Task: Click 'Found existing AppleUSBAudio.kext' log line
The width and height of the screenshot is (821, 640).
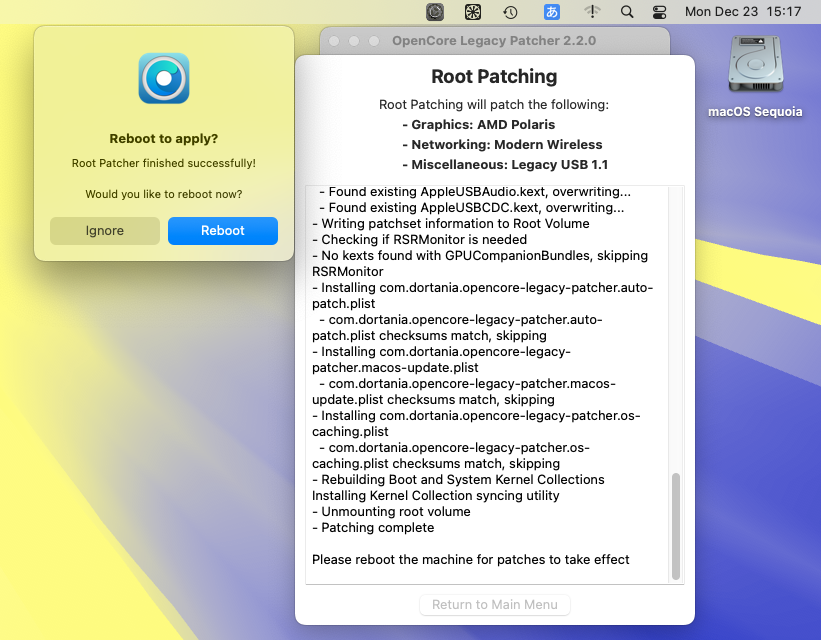Action: point(475,192)
